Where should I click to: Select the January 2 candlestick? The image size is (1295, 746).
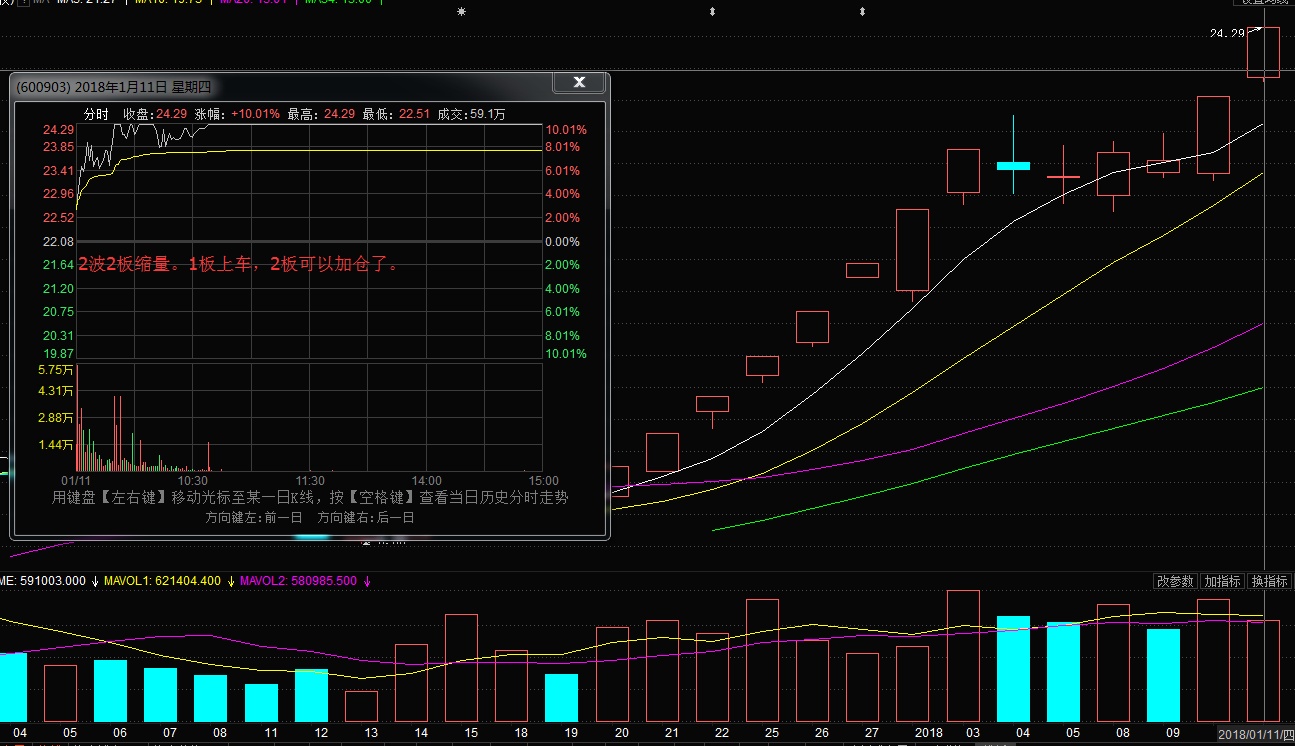[x=912, y=249]
